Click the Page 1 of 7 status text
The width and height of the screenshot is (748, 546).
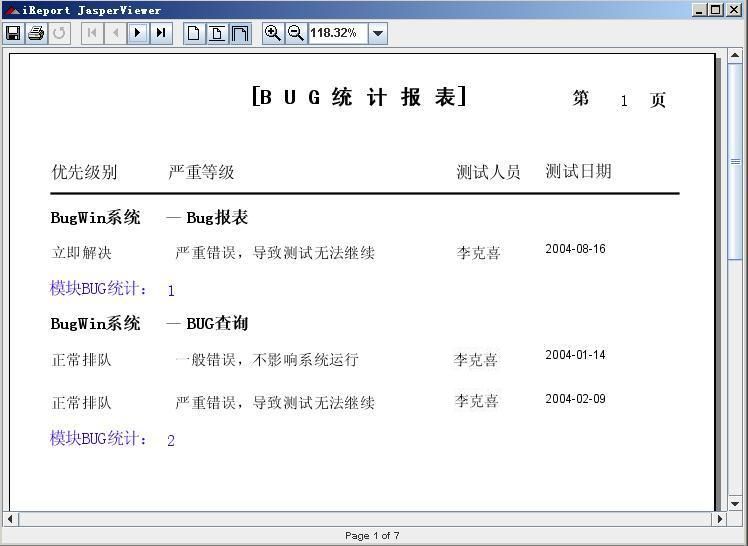click(x=373, y=536)
